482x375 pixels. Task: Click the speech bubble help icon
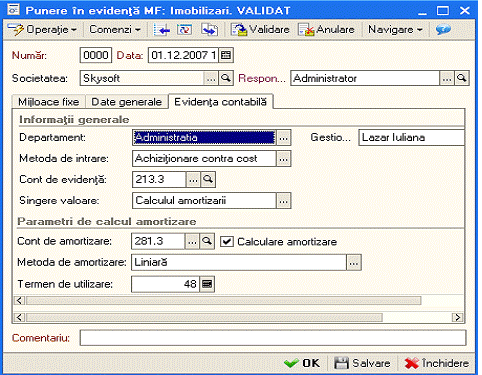tap(443, 30)
